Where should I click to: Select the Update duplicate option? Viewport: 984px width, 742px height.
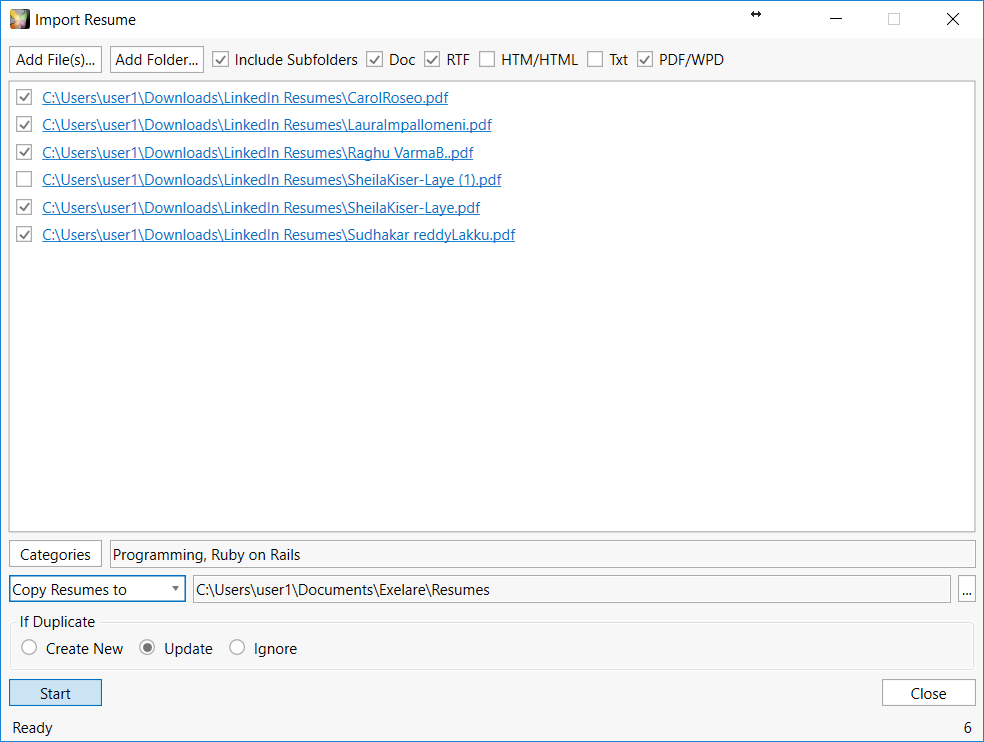point(147,647)
